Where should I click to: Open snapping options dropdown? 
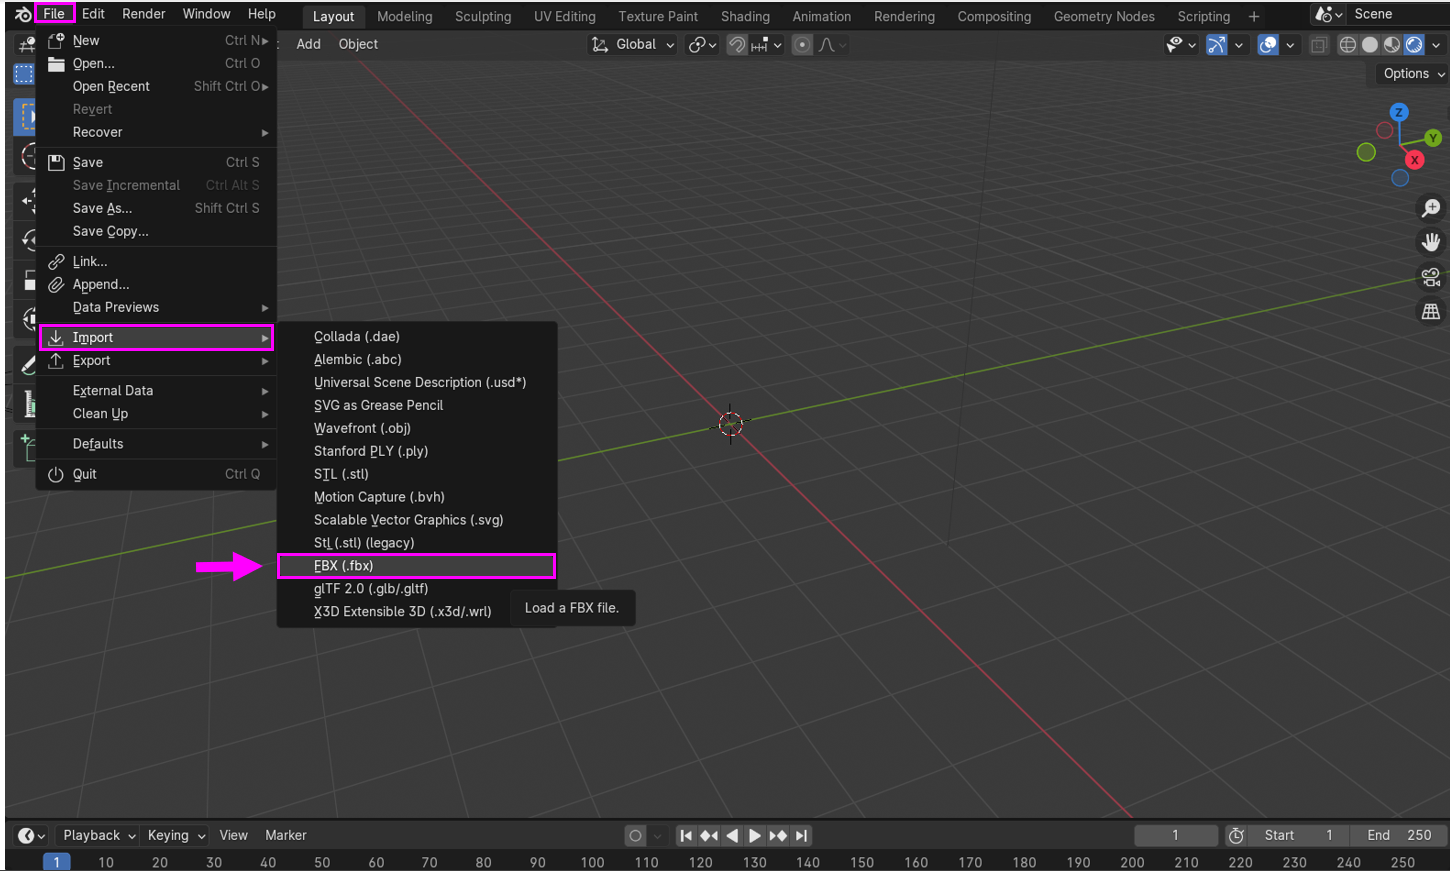click(x=767, y=45)
